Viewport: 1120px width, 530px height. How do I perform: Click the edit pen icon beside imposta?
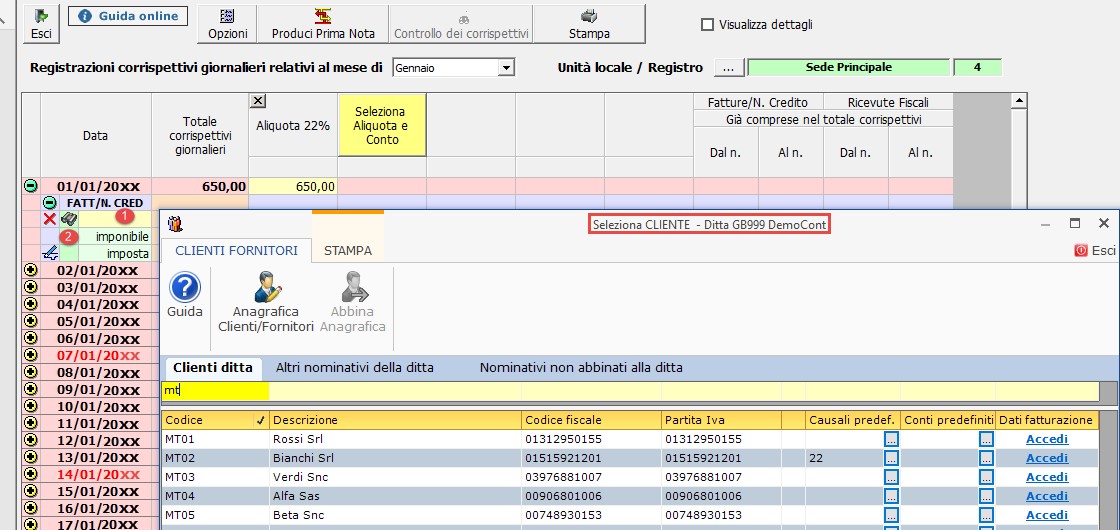(x=50, y=252)
